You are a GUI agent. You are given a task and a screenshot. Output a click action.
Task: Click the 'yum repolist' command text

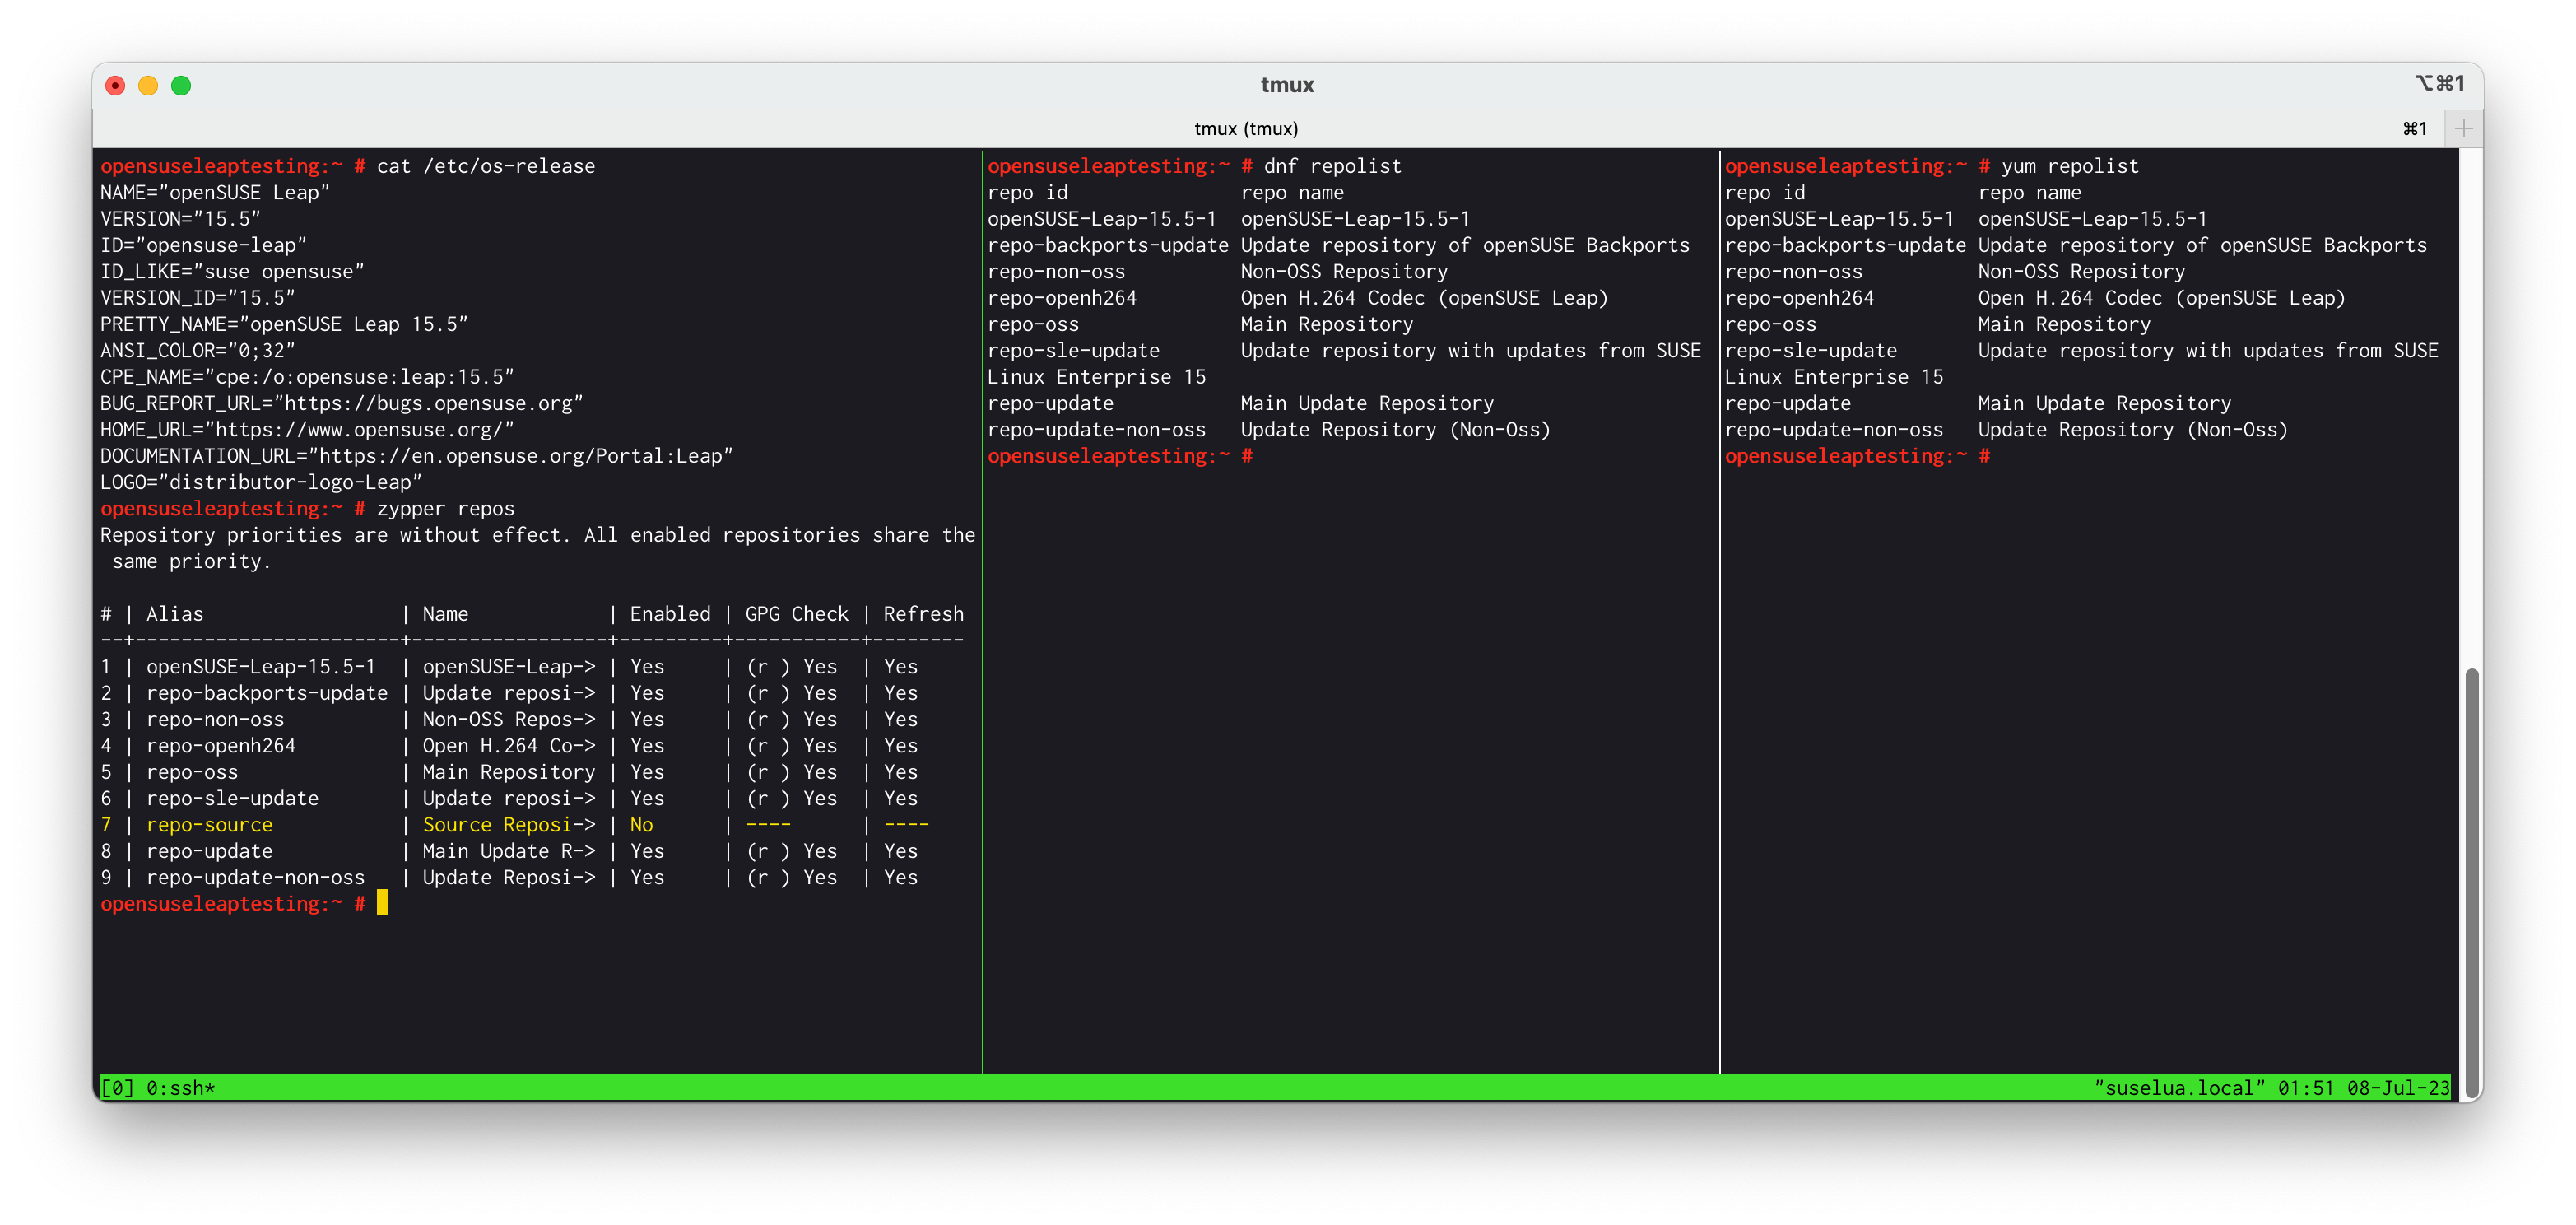pos(2069,166)
